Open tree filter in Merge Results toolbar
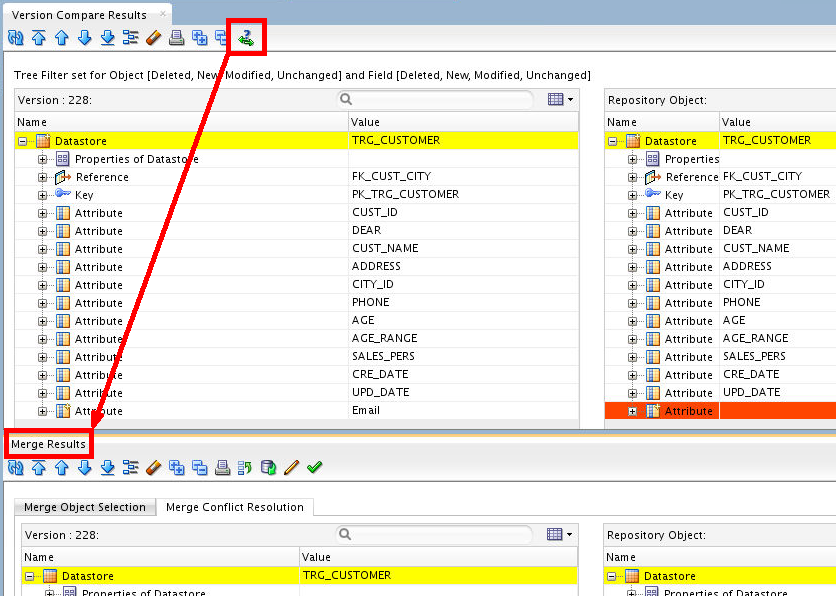 coord(130,468)
